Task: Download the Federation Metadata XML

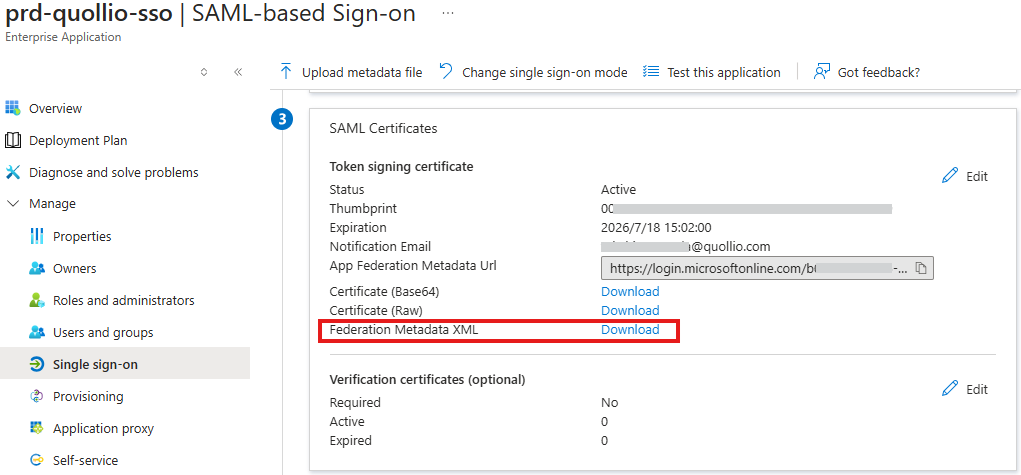Action: [x=630, y=330]
